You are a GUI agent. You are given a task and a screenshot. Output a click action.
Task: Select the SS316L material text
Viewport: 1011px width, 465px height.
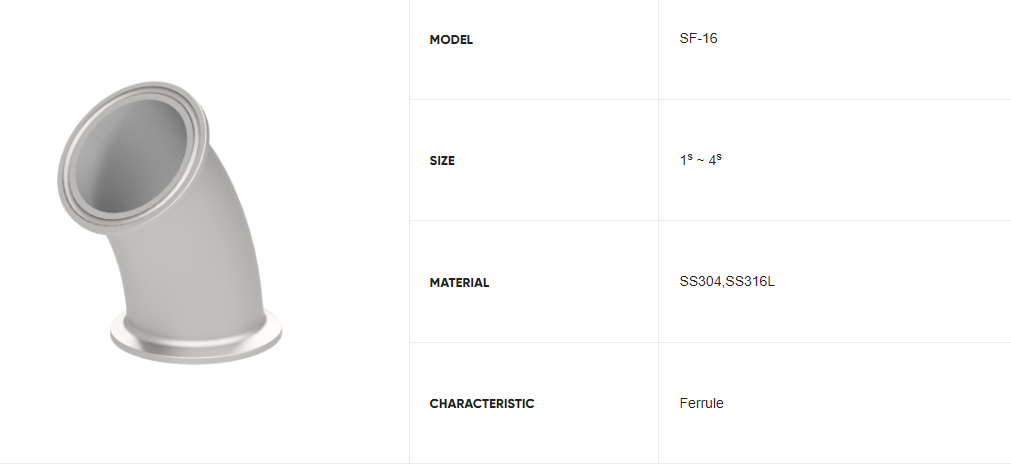751,282
